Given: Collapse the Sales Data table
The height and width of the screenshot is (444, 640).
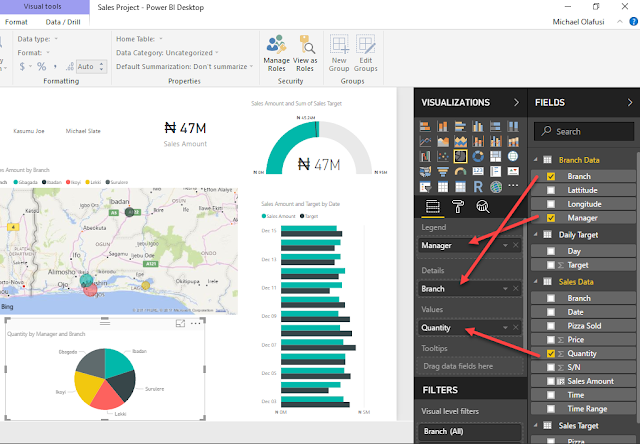Looking at the screenshot, I should pyautogui.click(x=536, y=282).
